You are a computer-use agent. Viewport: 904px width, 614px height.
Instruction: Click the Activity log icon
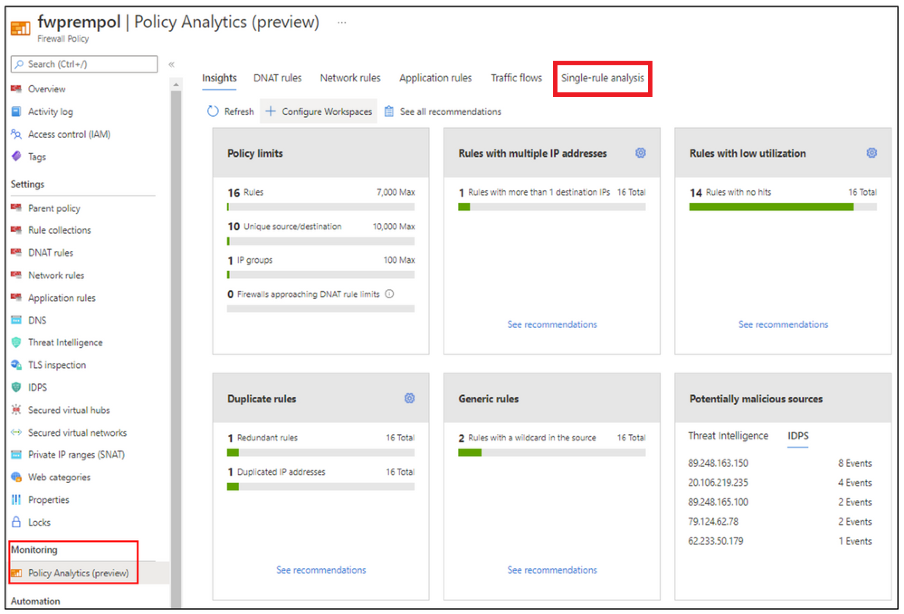click(x=16, y=111)
